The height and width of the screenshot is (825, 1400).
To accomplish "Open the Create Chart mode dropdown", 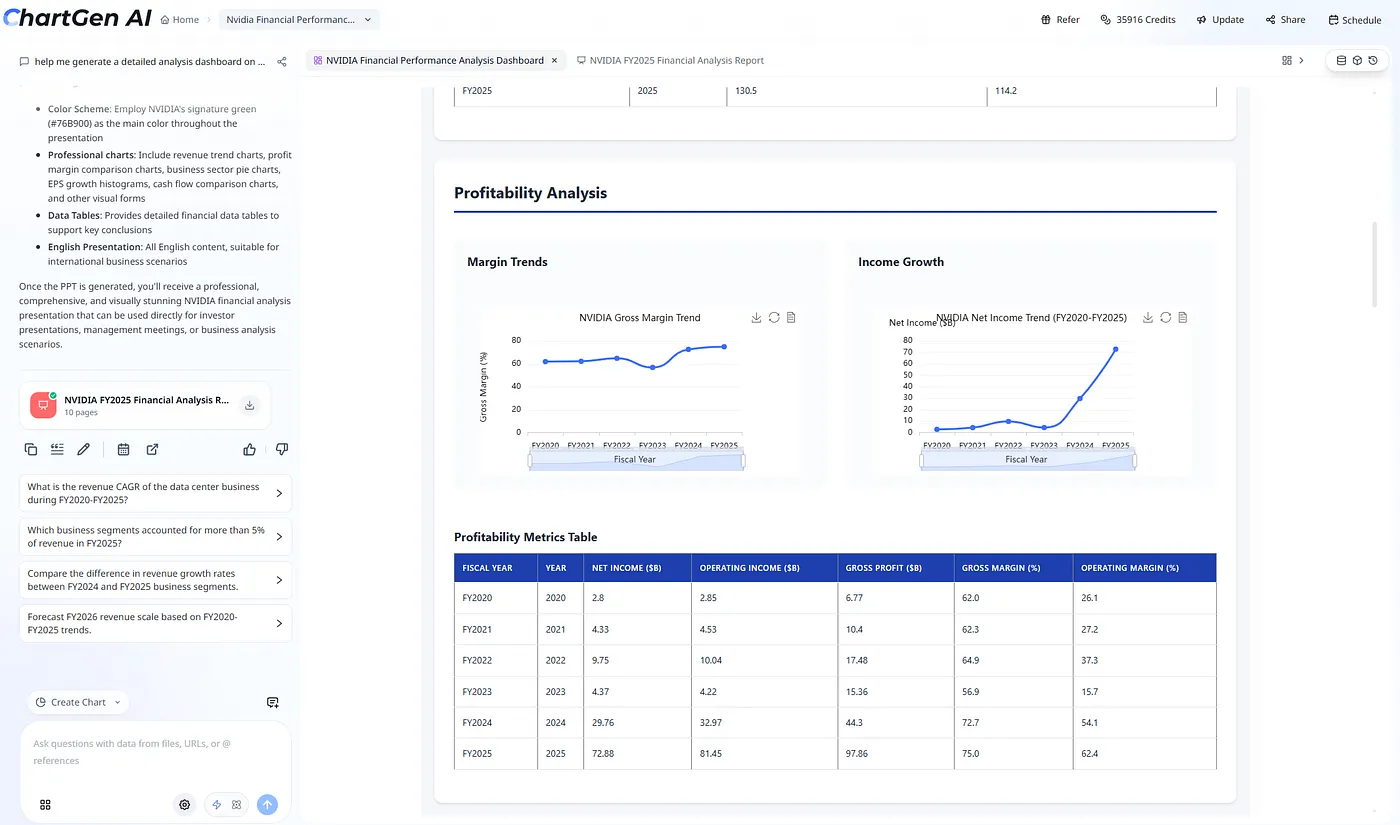I will click(78, 702).
